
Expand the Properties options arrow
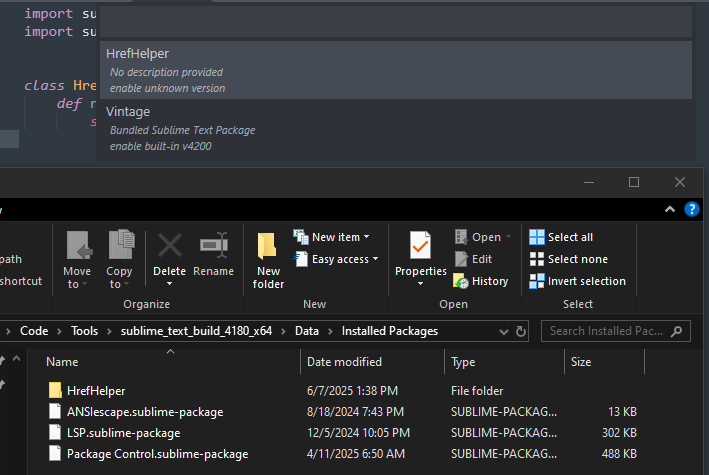tap(421, 284)
